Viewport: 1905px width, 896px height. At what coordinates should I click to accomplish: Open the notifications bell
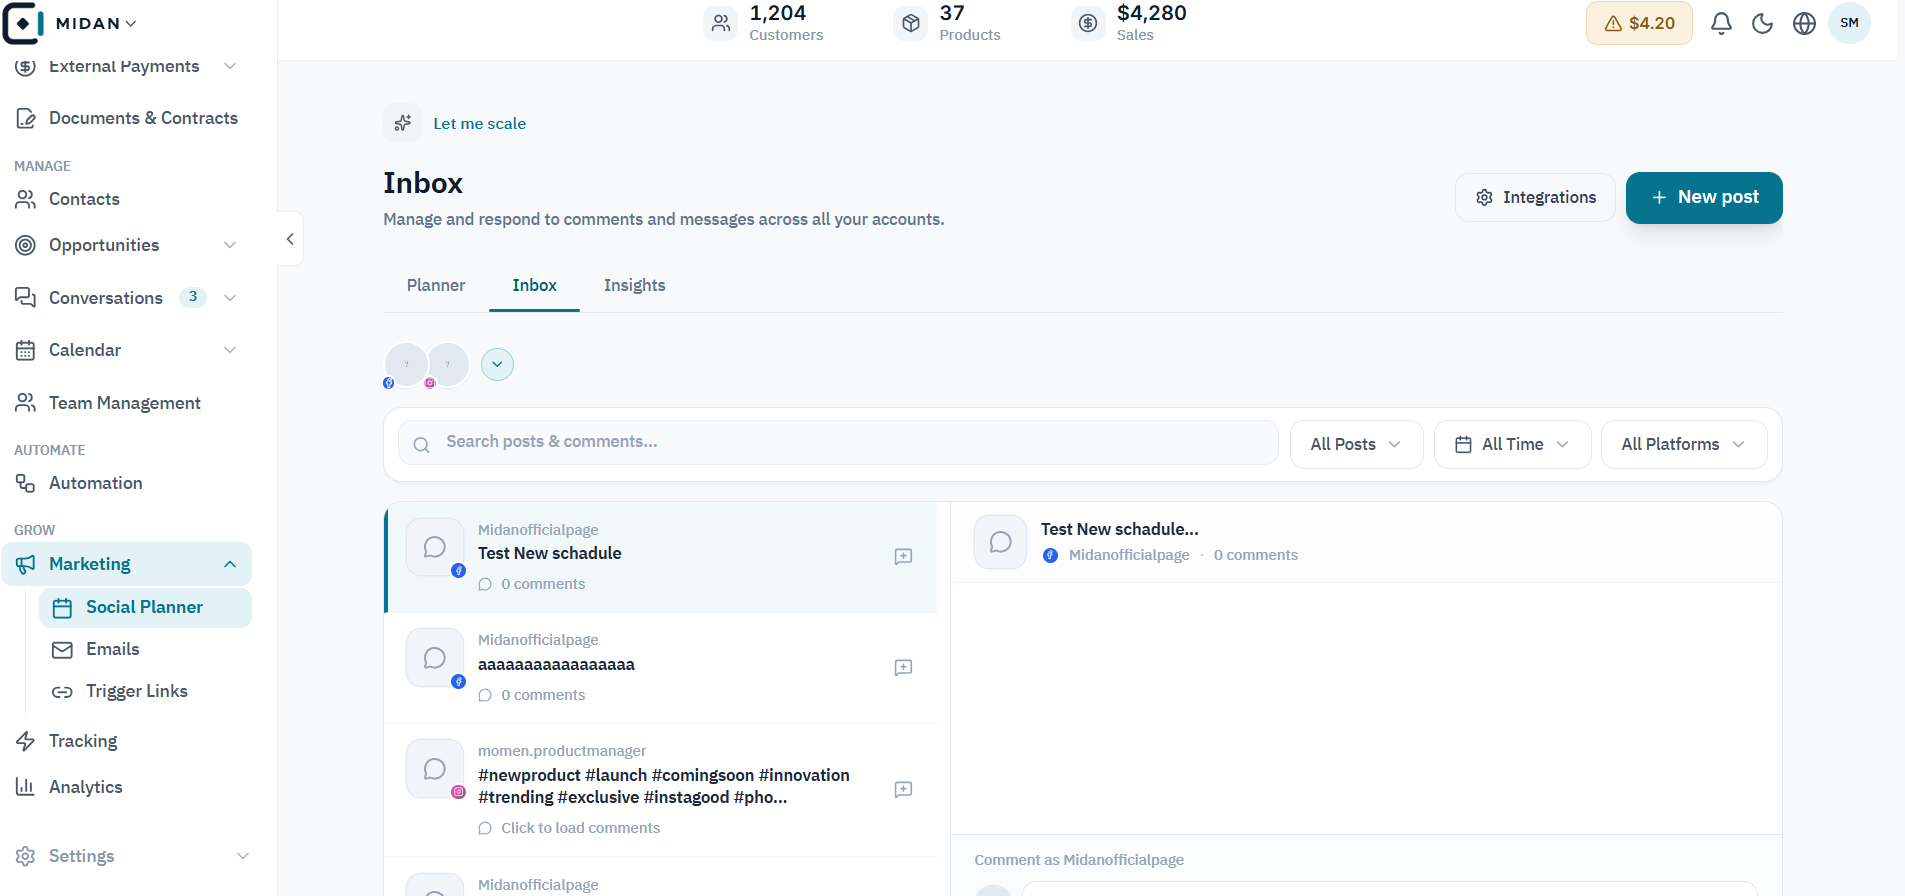pyautogui.click(x=1721, y=23)
